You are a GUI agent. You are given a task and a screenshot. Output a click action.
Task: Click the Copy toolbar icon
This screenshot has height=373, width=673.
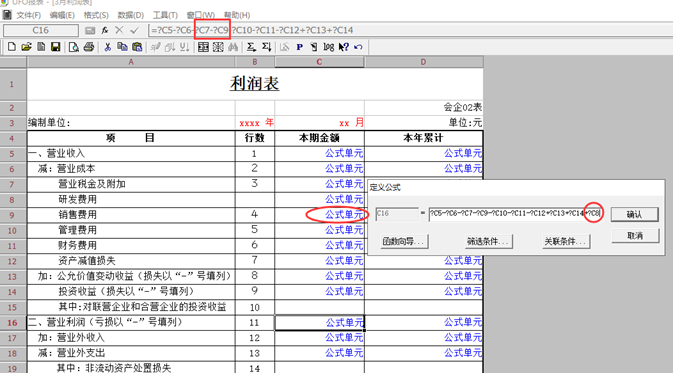(122, 47)
